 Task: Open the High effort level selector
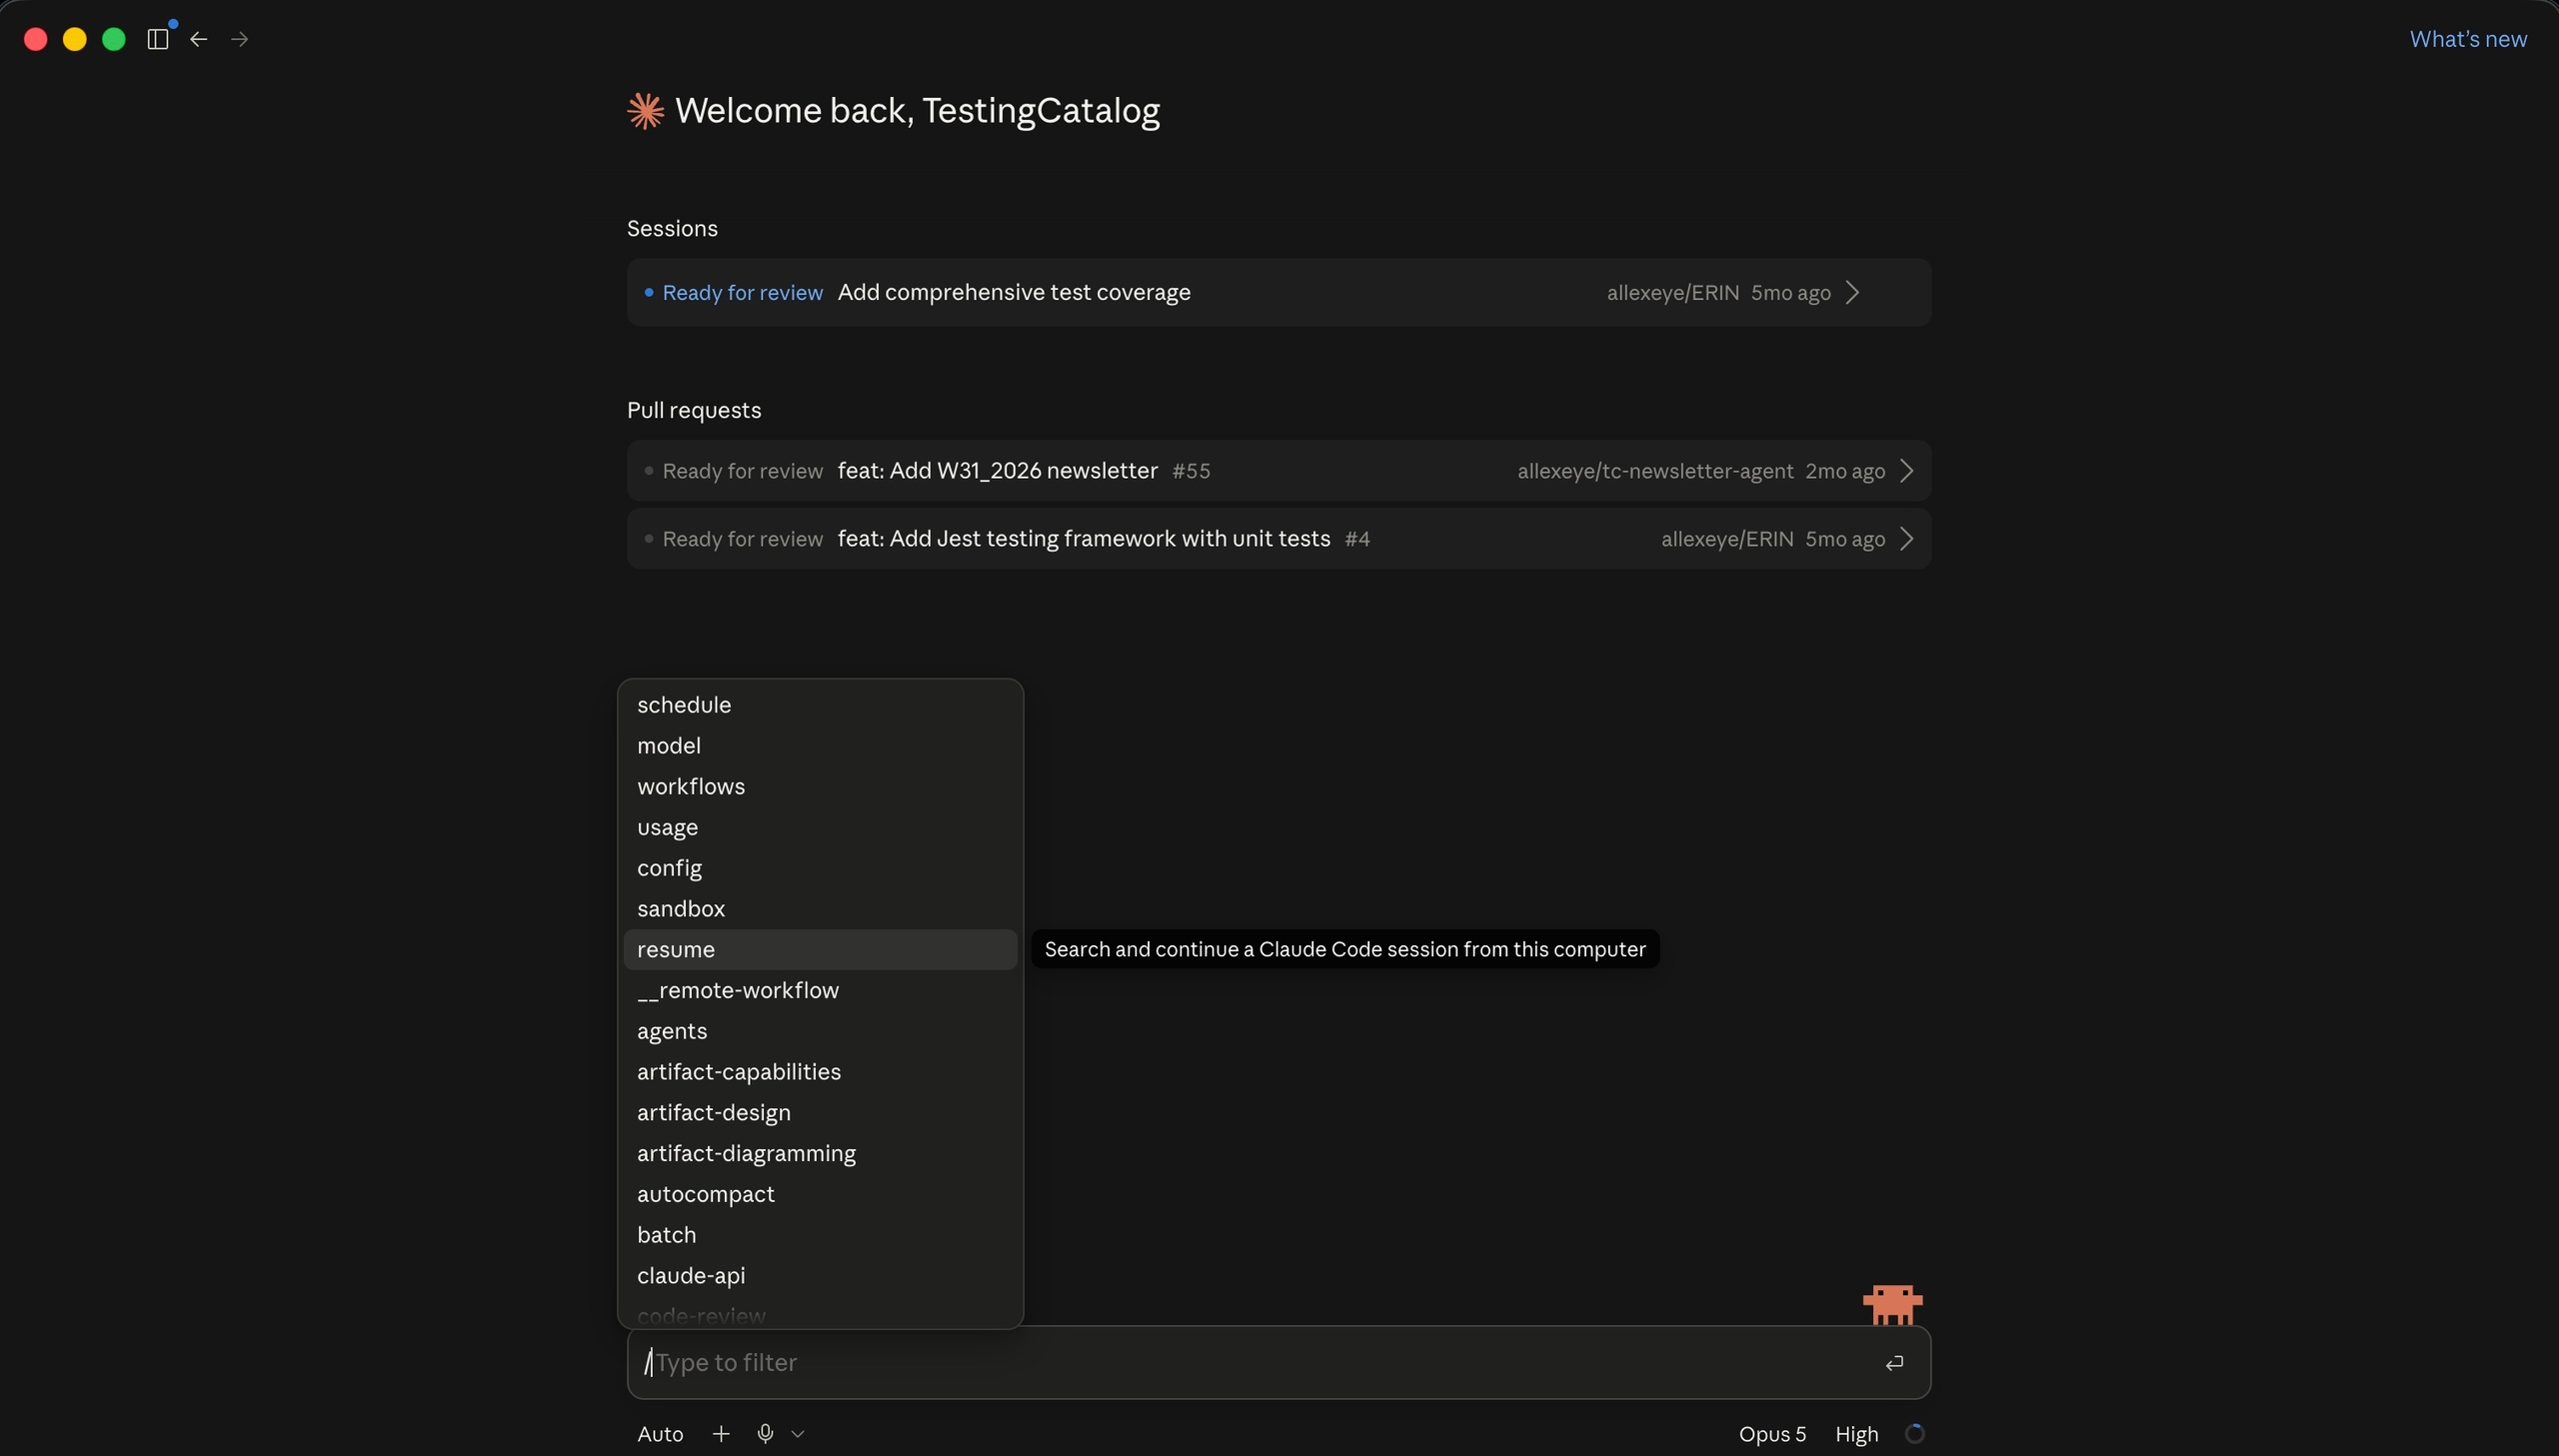coord(1856,1434)
